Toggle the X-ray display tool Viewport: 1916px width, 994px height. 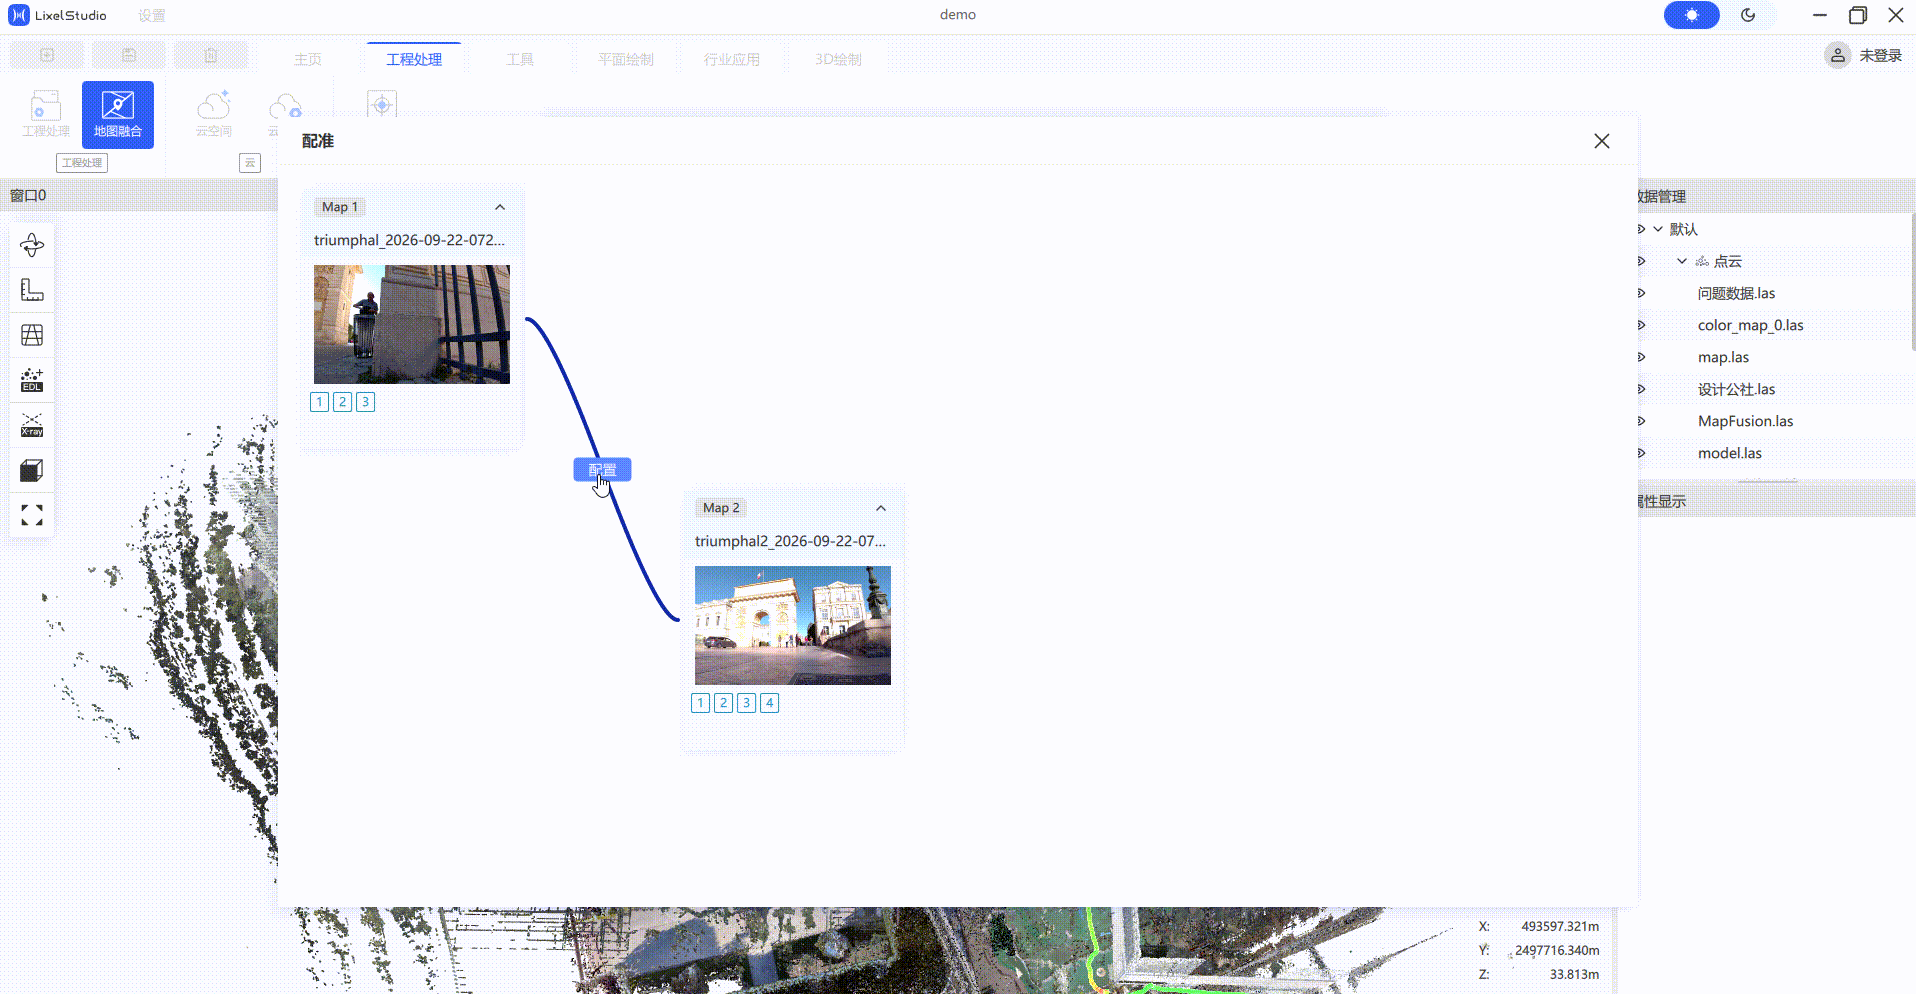(32, 425)
